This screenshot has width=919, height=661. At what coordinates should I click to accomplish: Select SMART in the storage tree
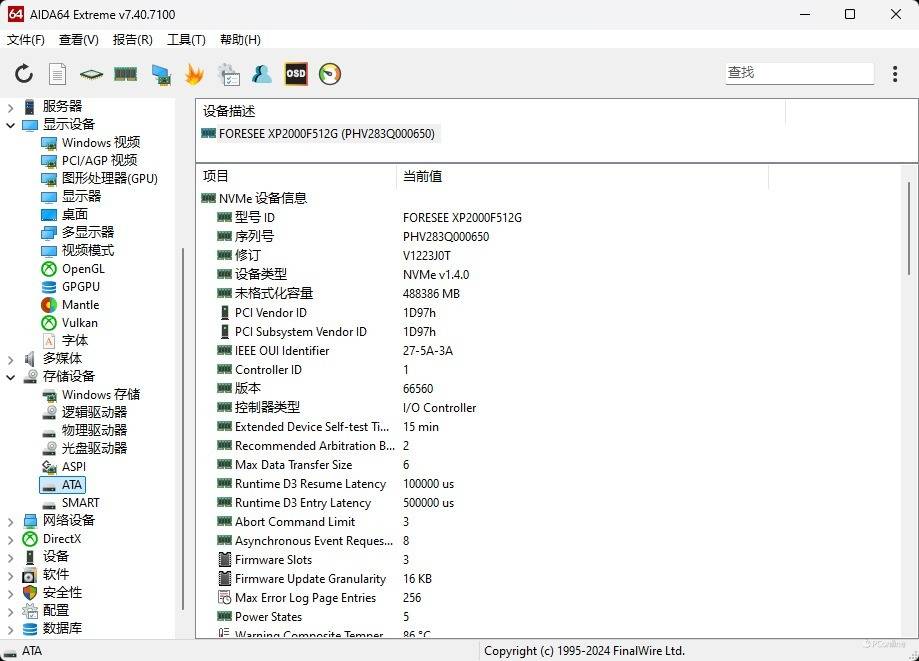[x=80, y=503]
